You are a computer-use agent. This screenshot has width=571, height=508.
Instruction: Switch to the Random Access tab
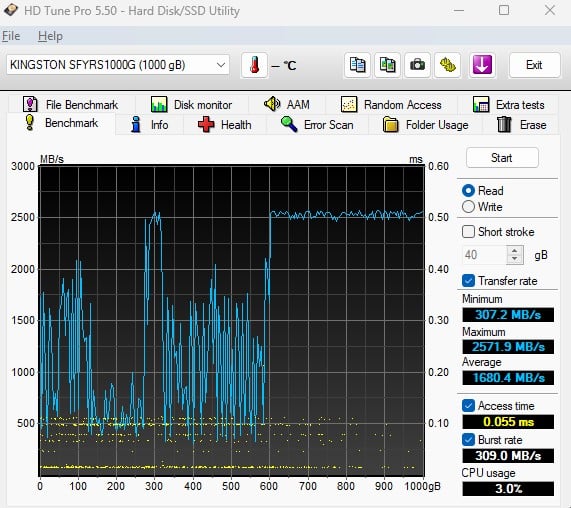point(391,105)
